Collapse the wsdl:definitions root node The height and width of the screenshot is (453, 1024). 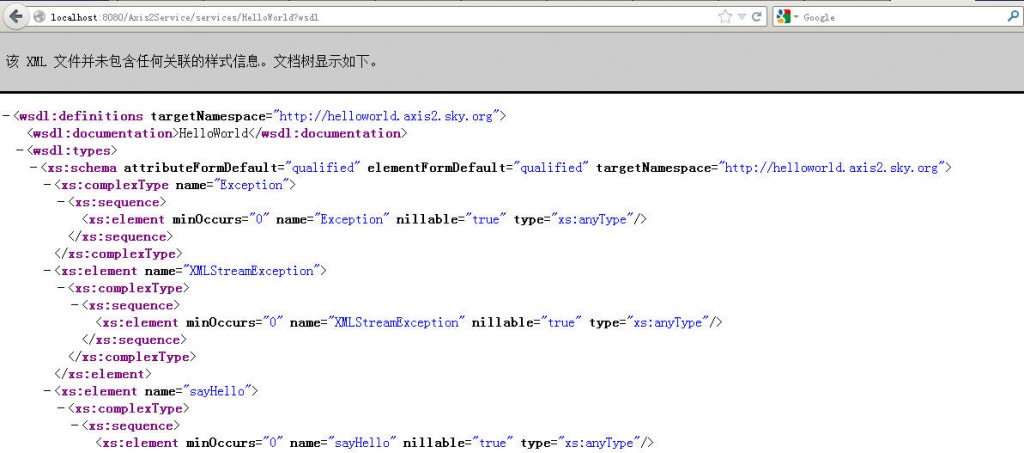[x=7, y=116]
